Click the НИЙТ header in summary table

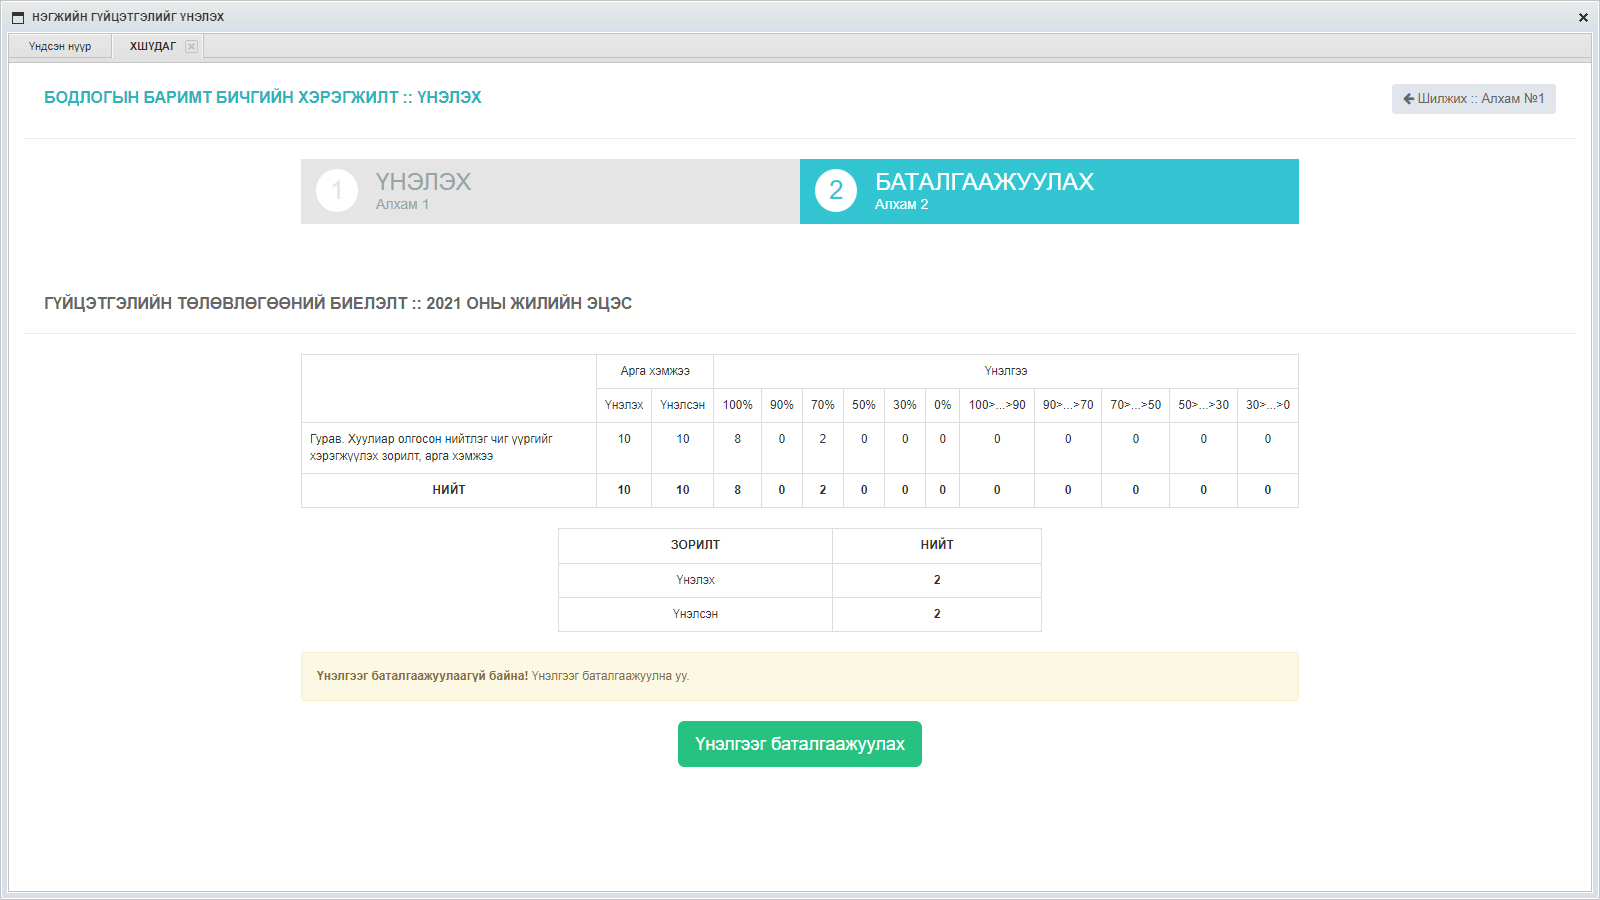(937, 545)
